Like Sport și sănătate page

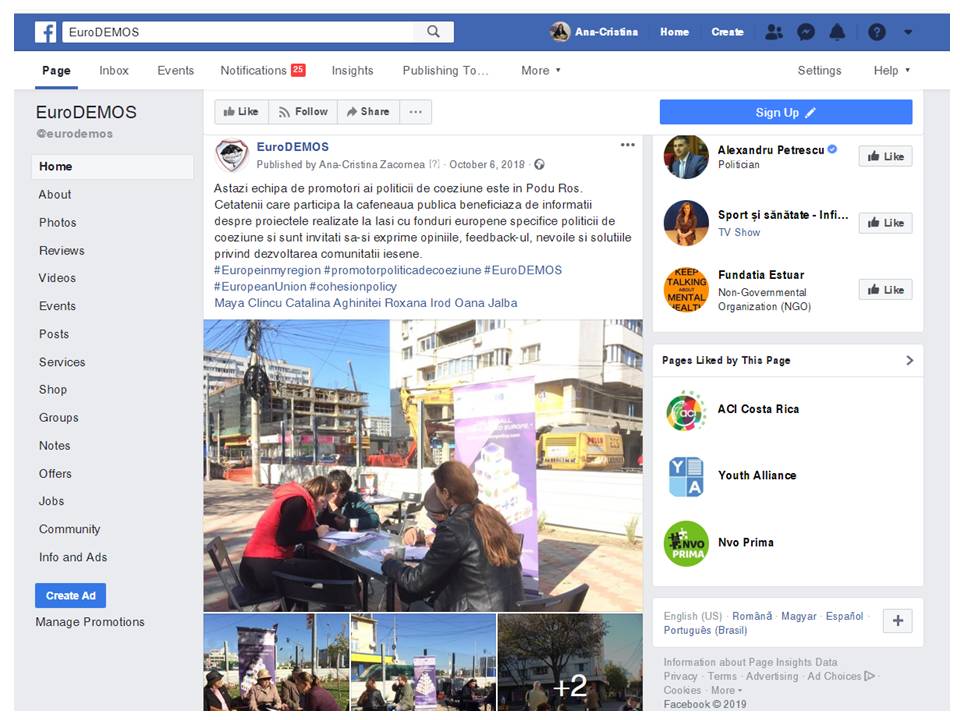click(885, 223)
